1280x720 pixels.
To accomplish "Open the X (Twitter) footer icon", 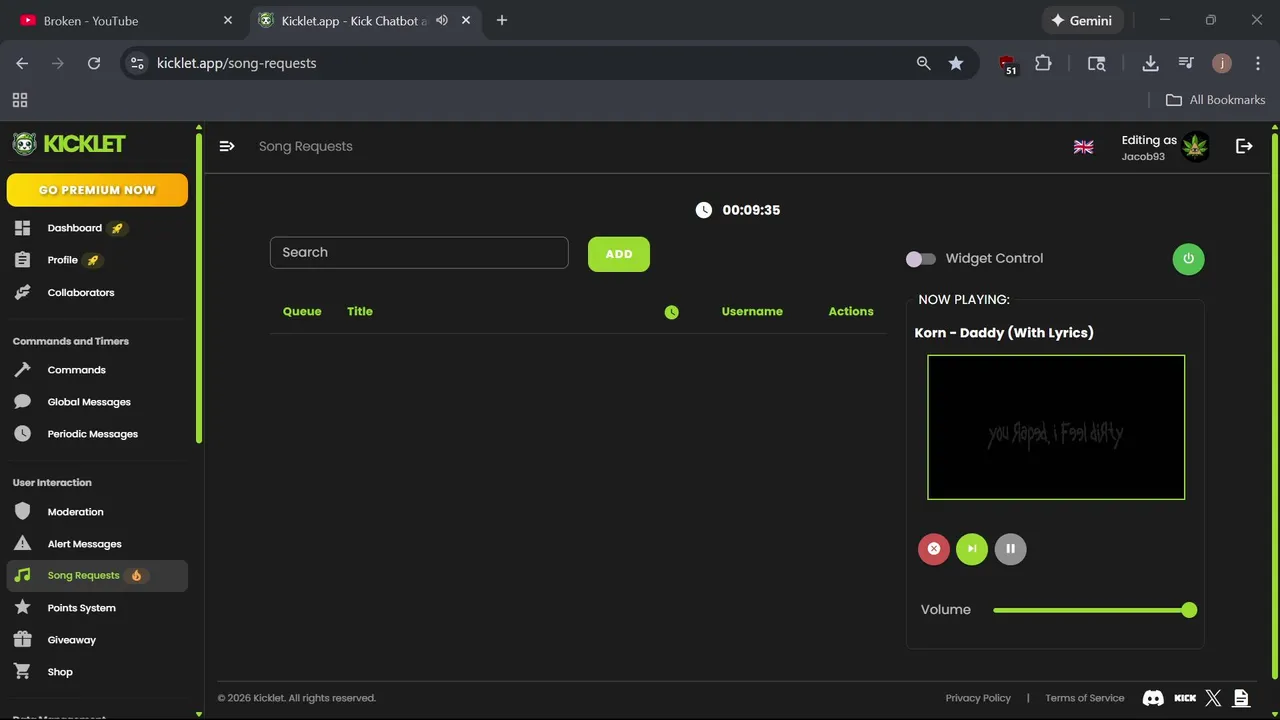I will point(1213,698).
